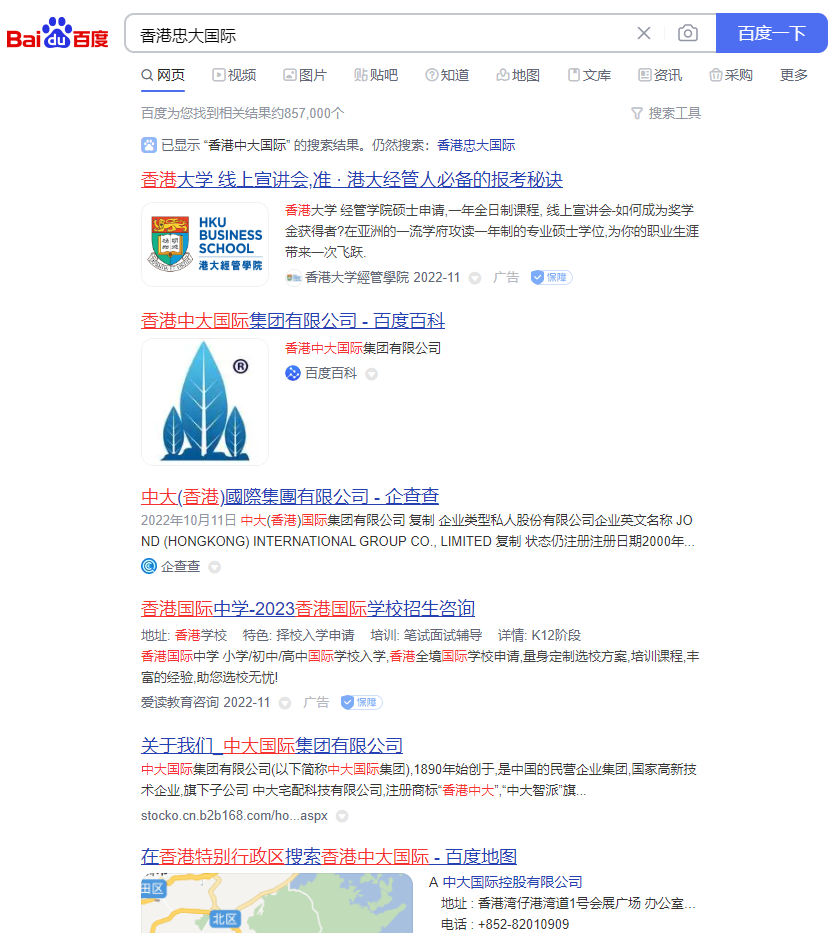This screenshot has height=933, width=838.
Task: Open the 知道 tab
Action: (448, 75)
